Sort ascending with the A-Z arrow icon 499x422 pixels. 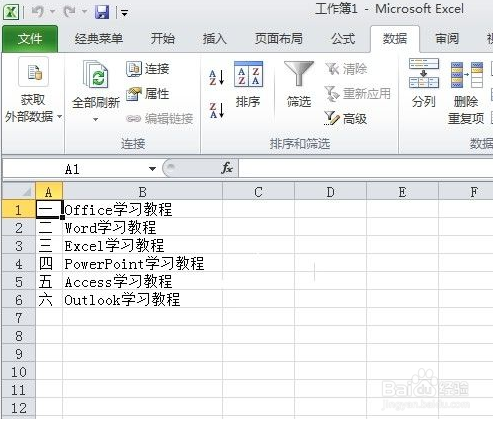pyautogui.click(x=216, y=77)
